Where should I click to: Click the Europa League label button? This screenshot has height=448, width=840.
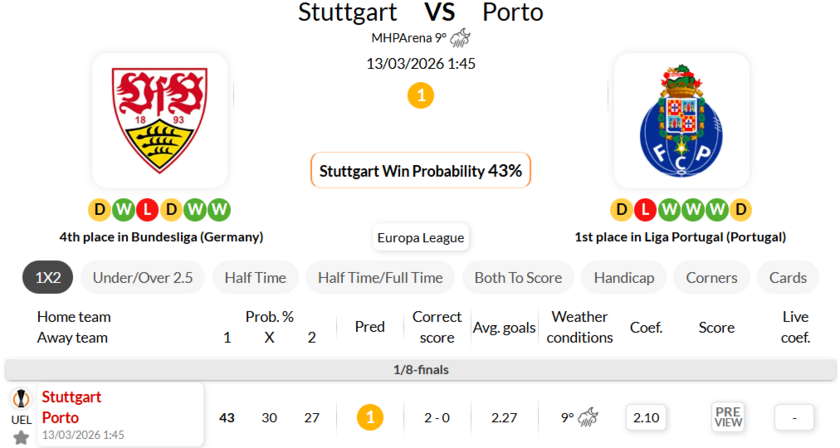tap(420, 238)
